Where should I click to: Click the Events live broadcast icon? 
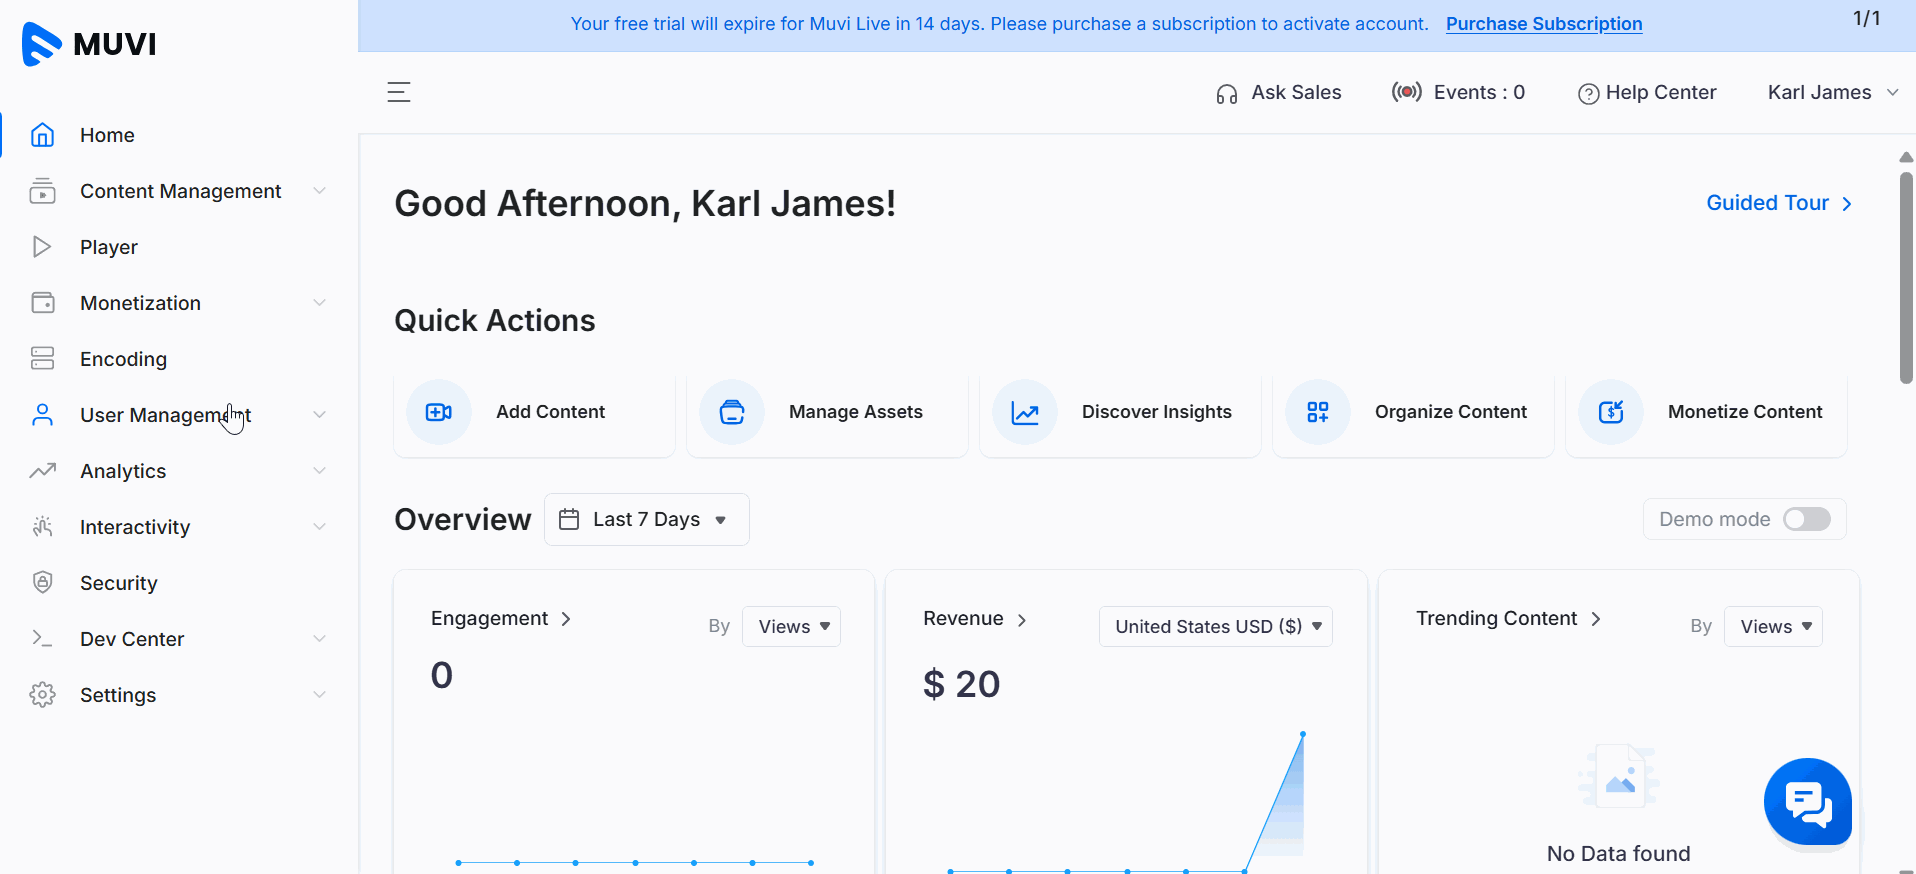pos(1407,92)
